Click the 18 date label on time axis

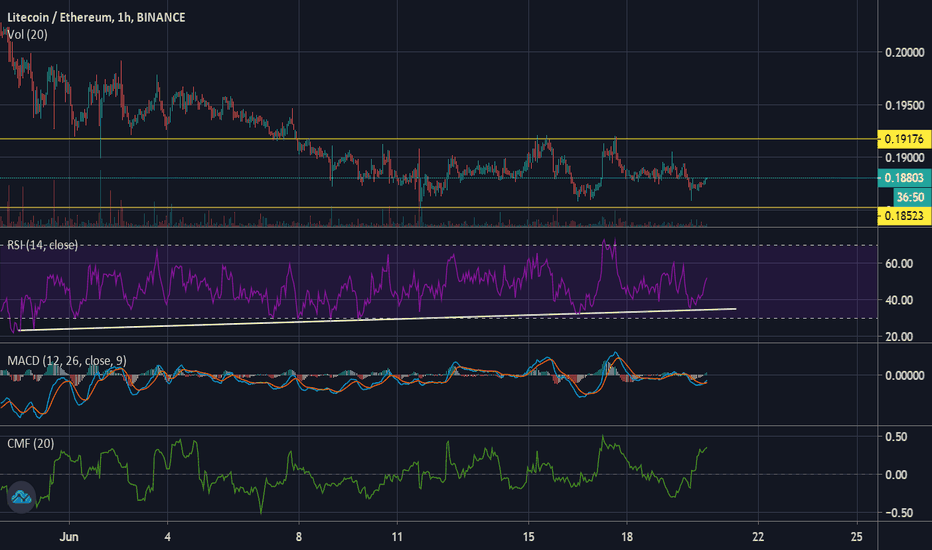click(626, 537)
